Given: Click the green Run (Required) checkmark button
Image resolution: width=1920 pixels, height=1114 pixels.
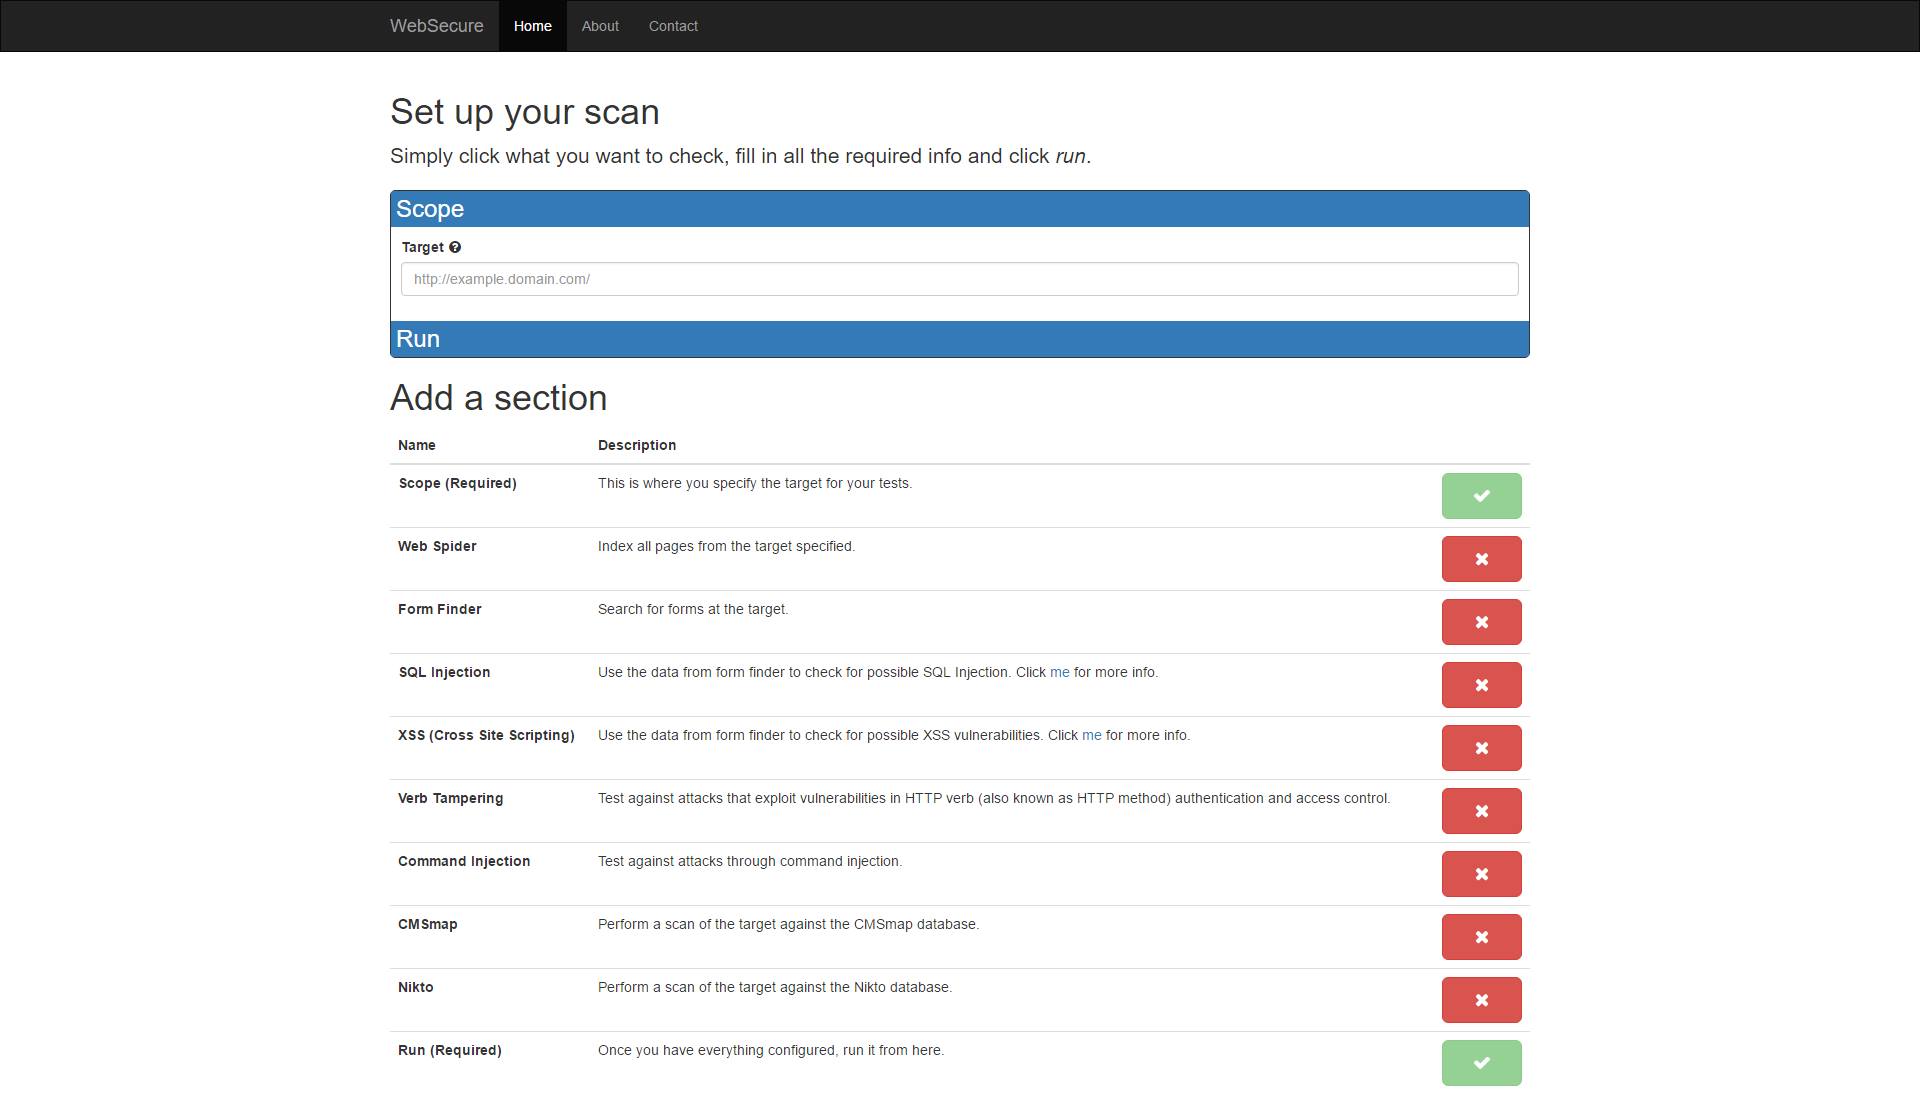Looking at the screenshot, I should tap(1481, 1063).
